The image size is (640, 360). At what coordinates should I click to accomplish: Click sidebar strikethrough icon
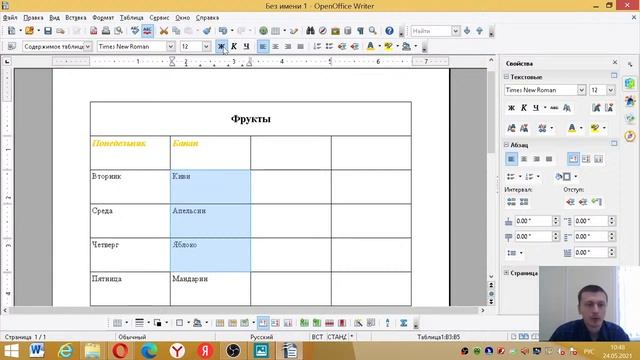tap(554, 108)
